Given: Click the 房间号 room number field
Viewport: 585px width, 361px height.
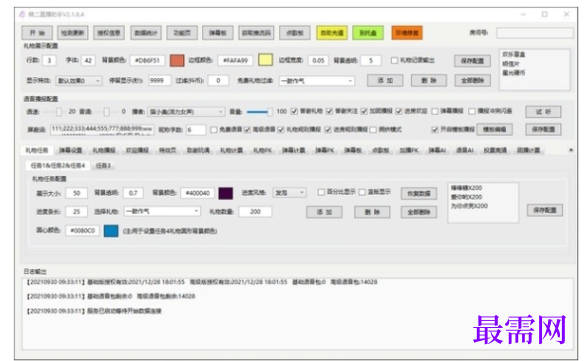Looking at the screenshot, I should click(x=534, y=33).
